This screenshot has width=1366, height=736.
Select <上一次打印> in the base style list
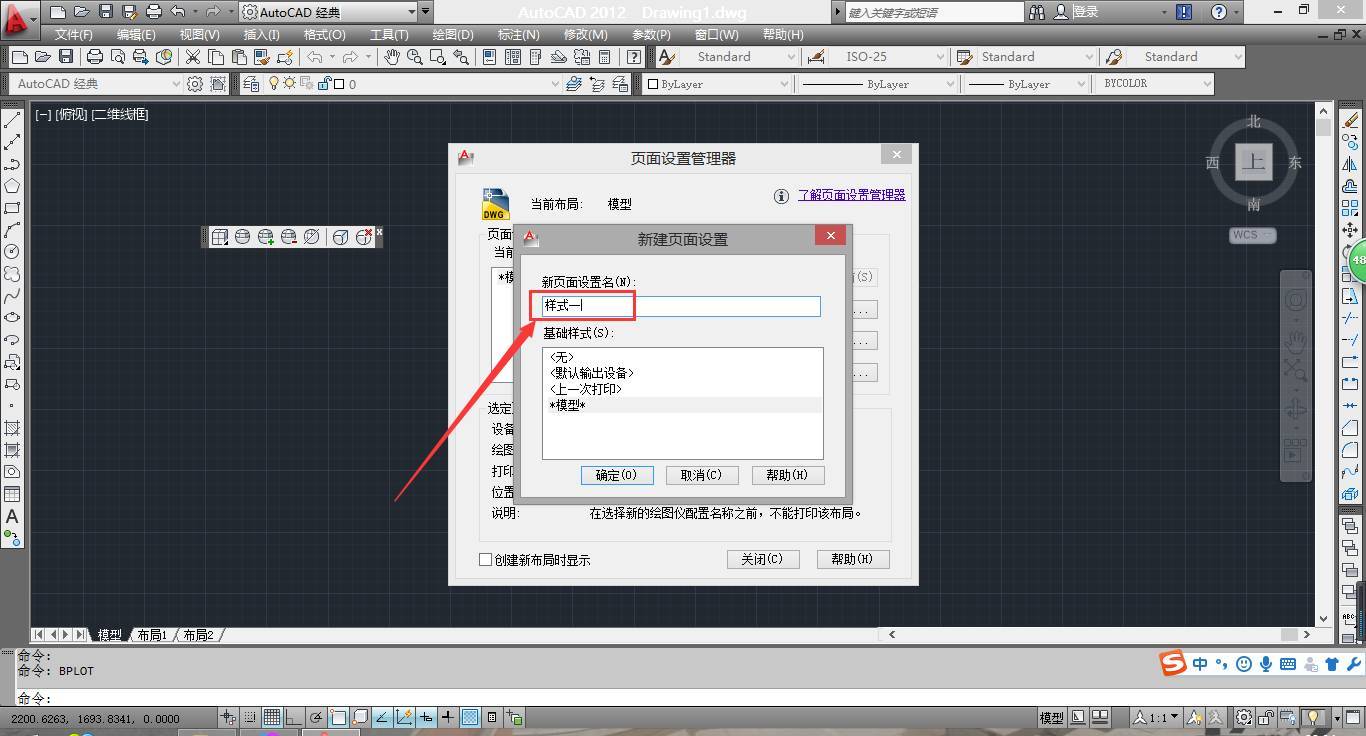click(x=586, y=389)
